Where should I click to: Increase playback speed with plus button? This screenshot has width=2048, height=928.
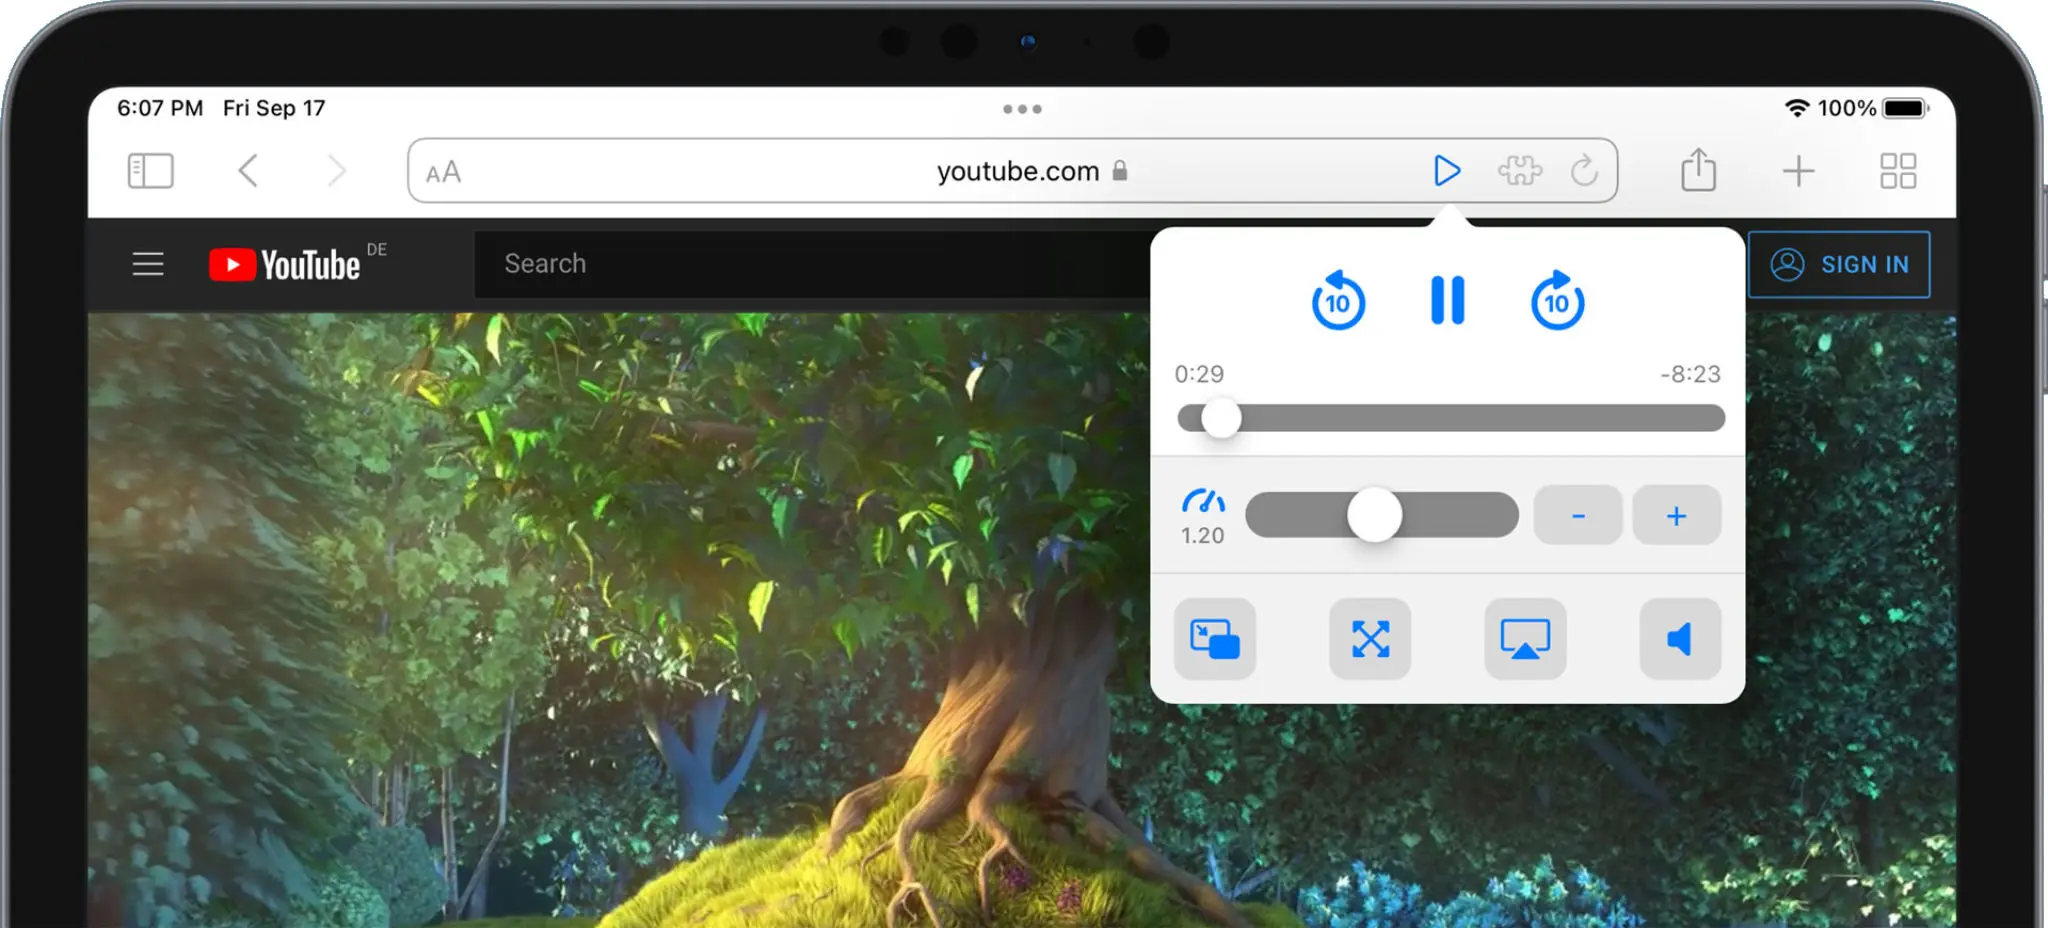[x=1677, y=515]
